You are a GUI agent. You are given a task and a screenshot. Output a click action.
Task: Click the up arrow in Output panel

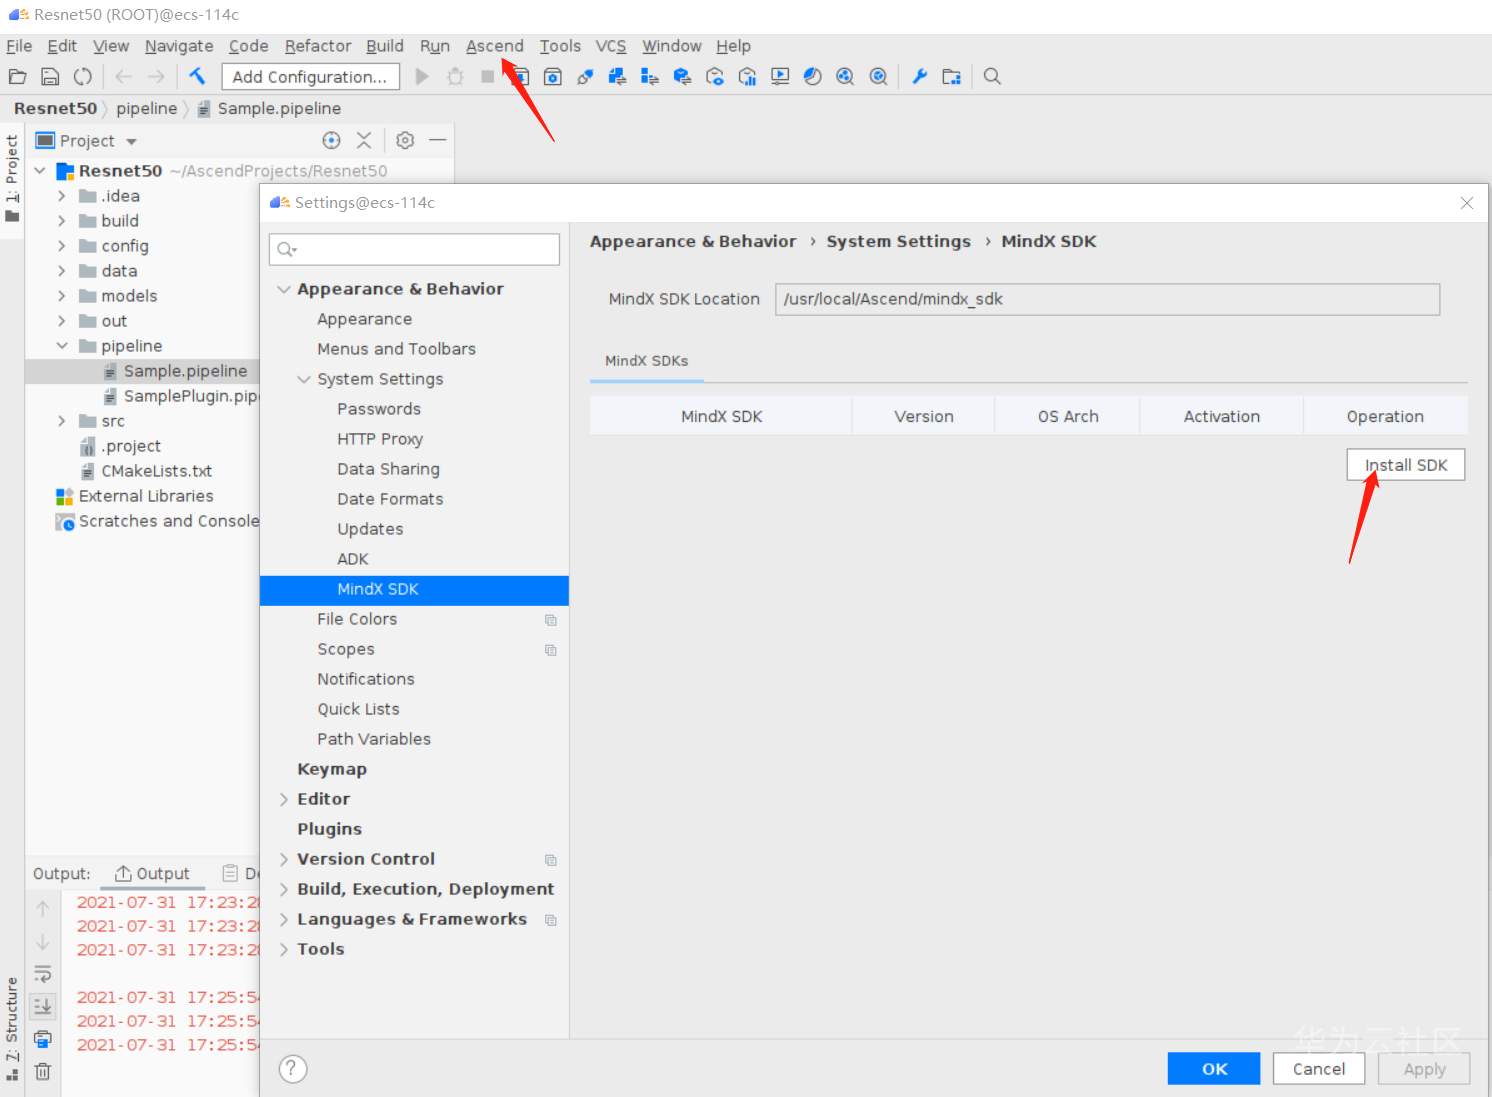pyautogui.click(x=43, y=909)
